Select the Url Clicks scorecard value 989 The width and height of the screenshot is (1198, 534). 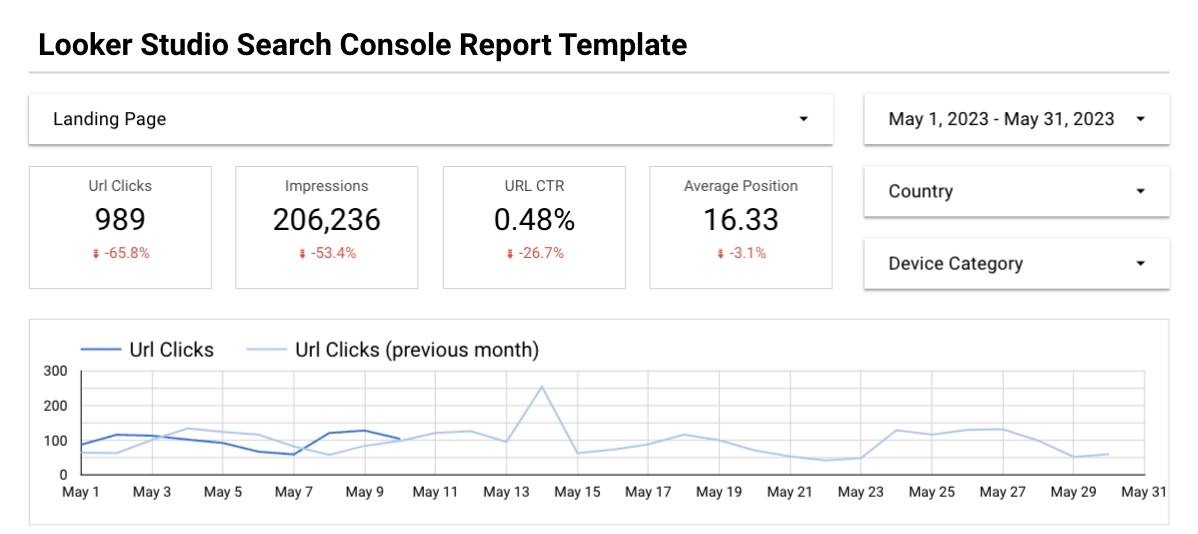[120, 220]
